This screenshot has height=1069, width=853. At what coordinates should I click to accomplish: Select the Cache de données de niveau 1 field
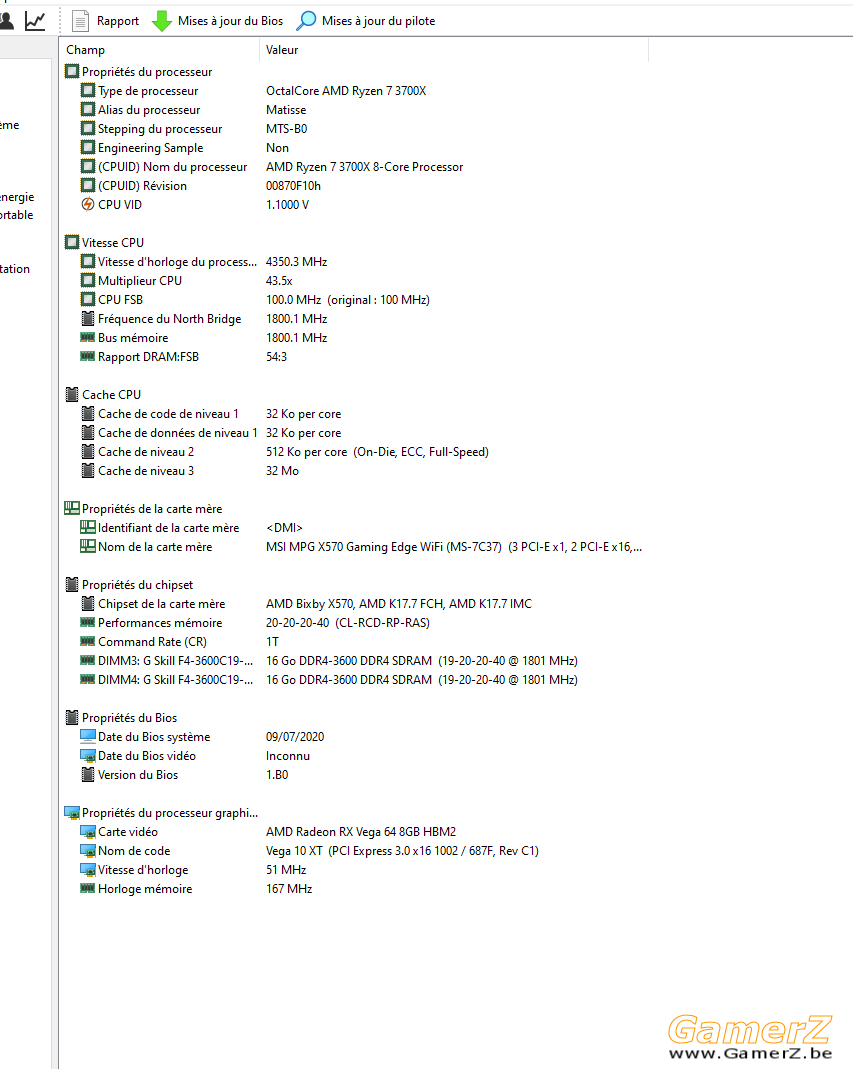pyautogui.click(x=178, y=433)
